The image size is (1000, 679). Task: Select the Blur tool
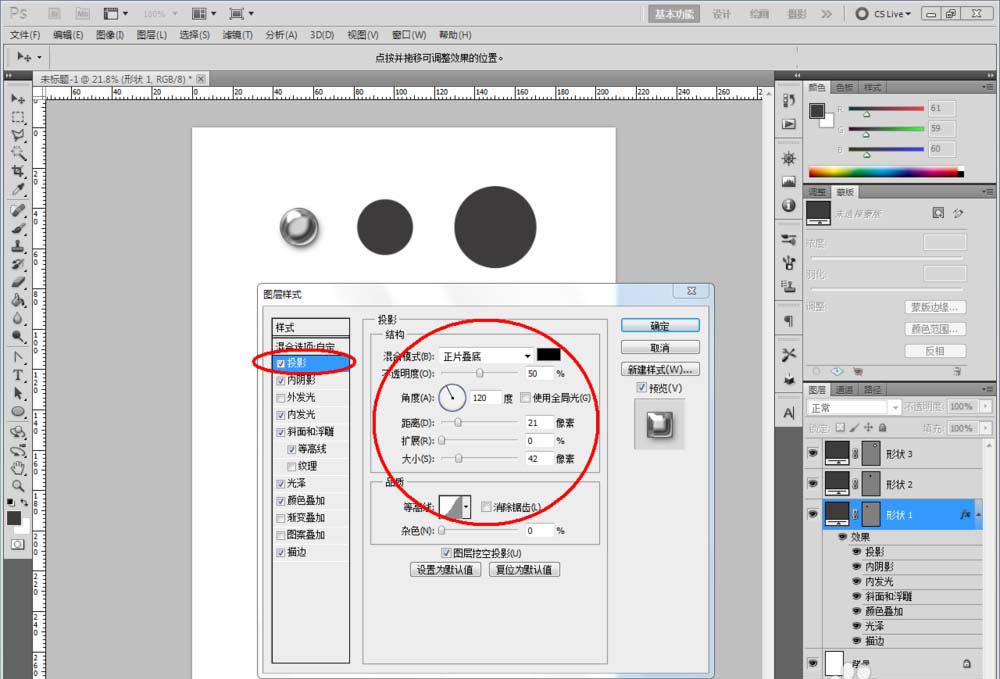18,318
